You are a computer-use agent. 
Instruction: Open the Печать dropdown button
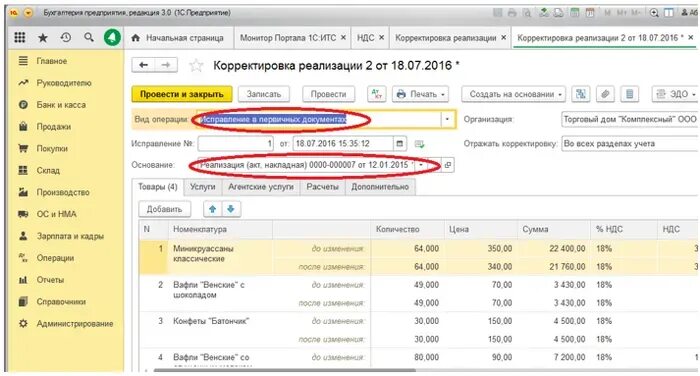tap(421, 94)
